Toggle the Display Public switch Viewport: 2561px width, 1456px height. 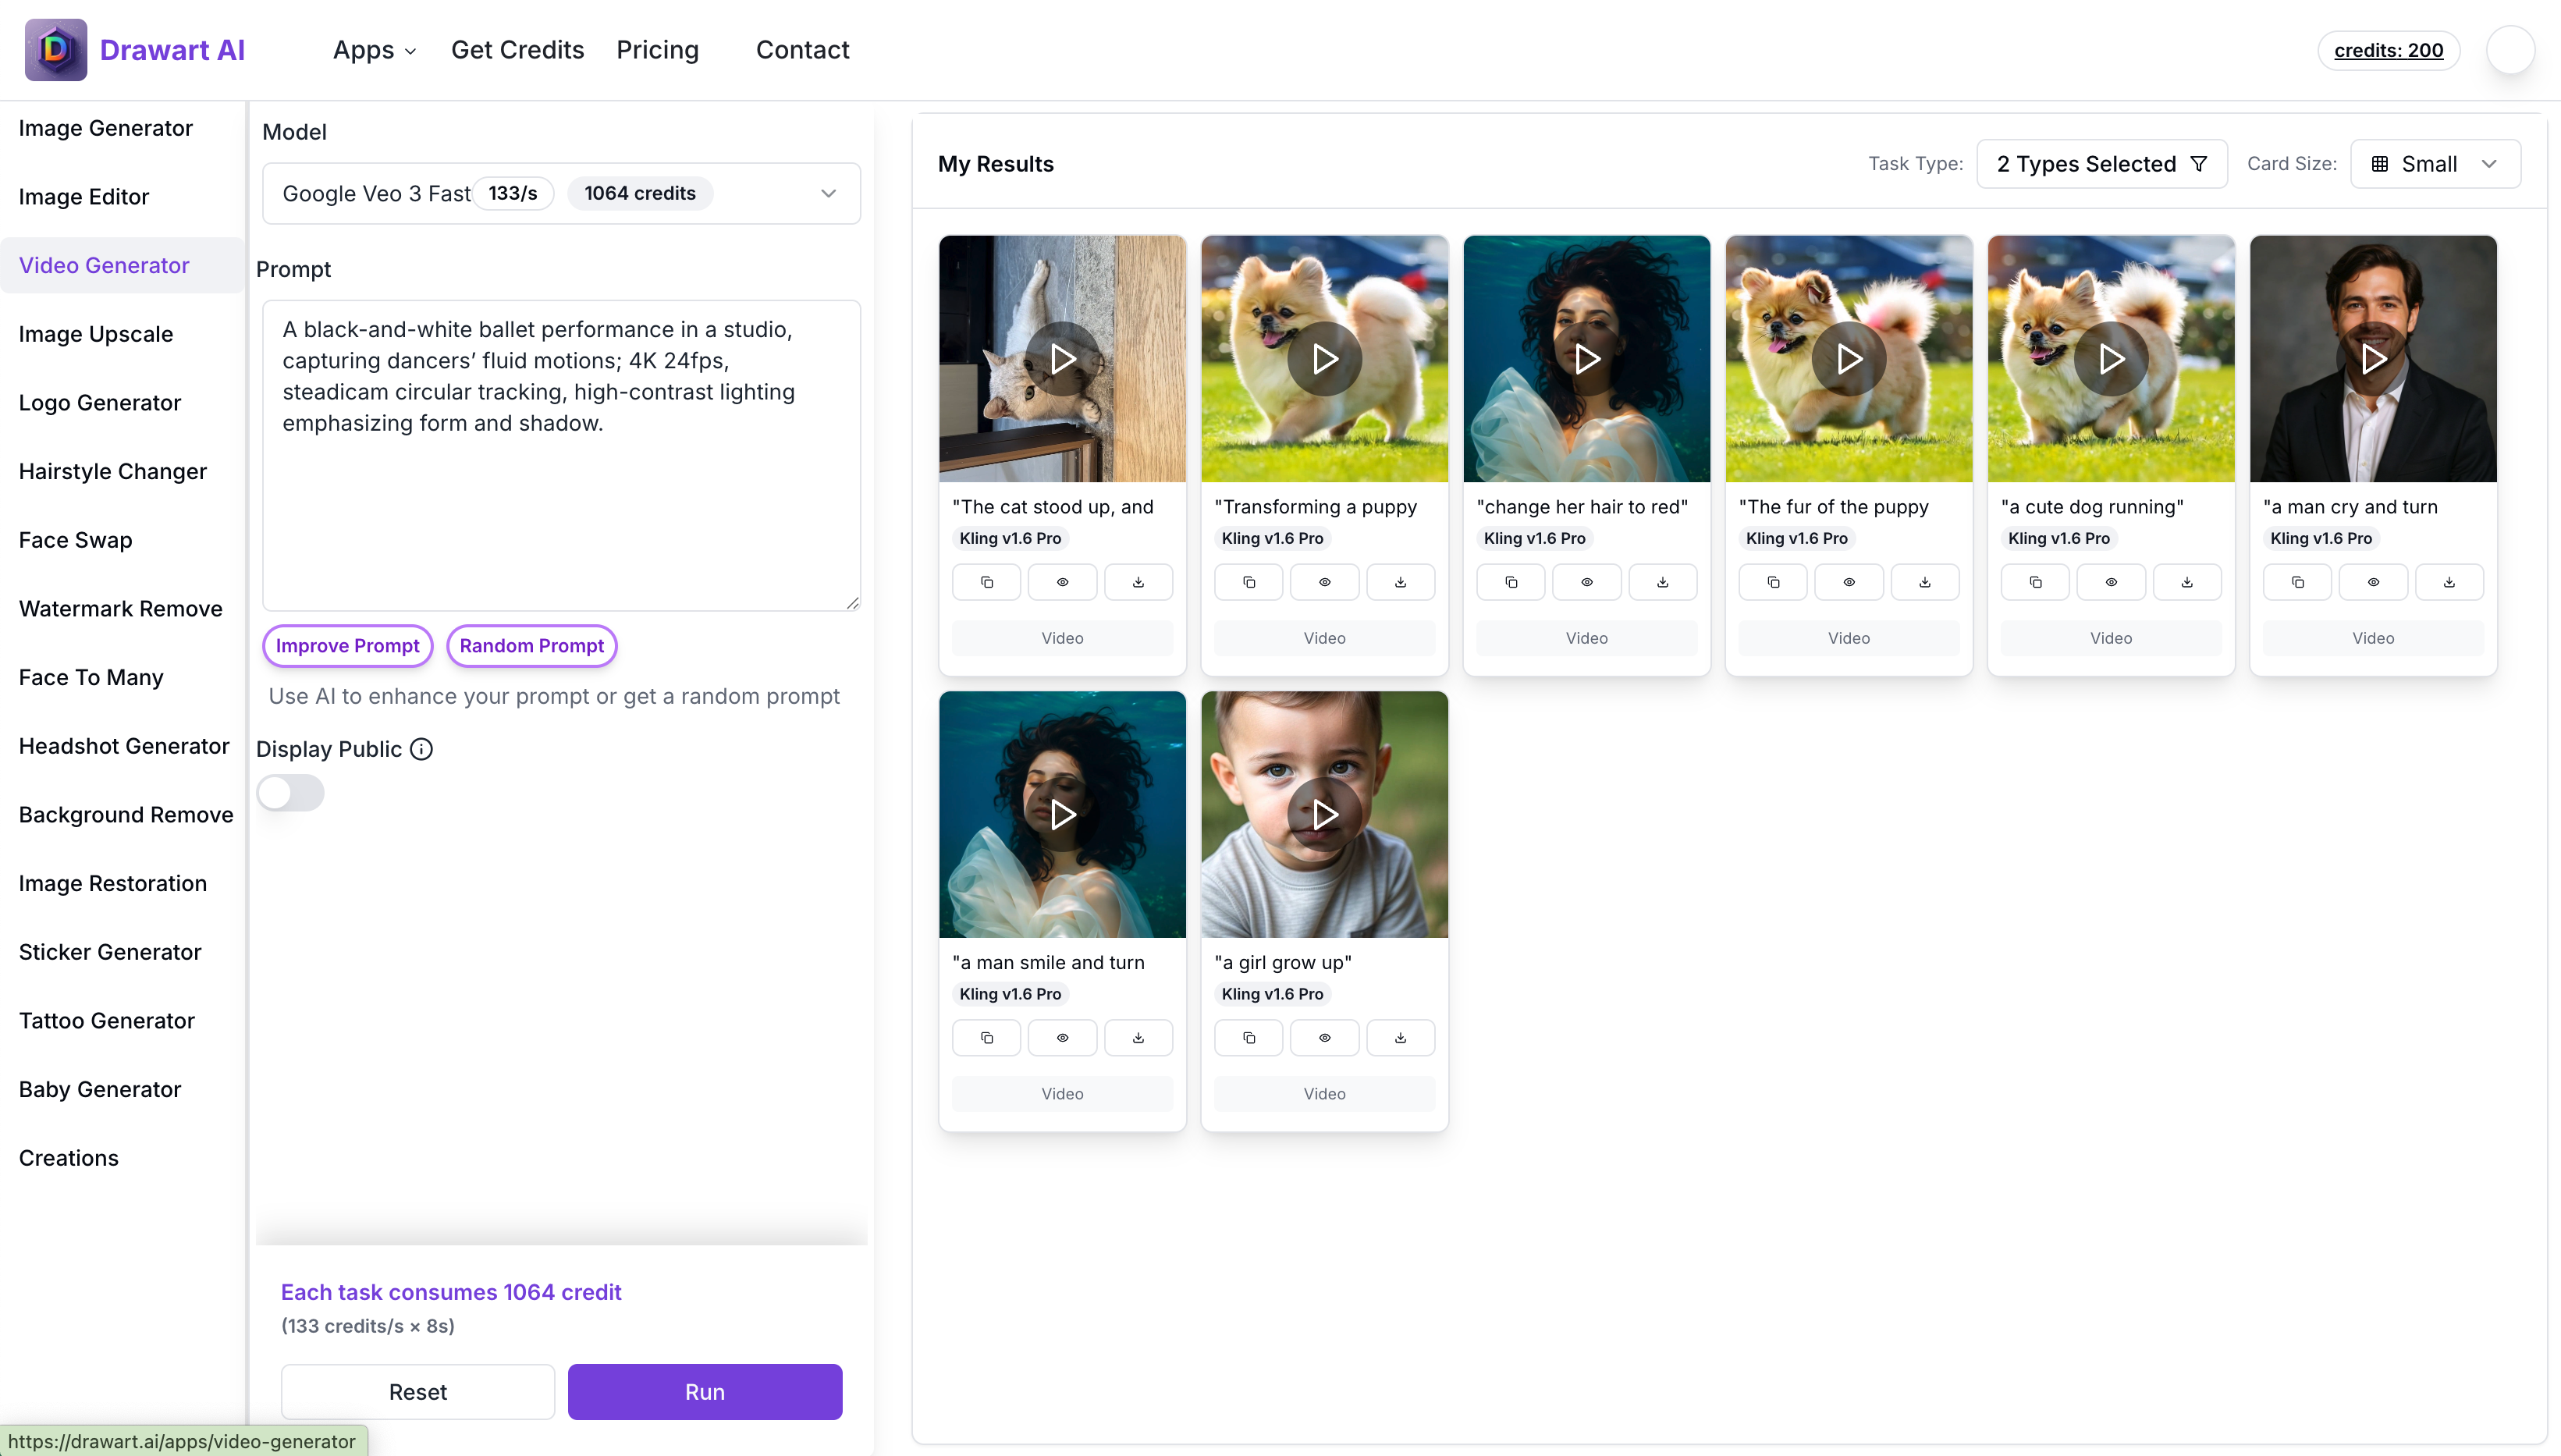290,793
